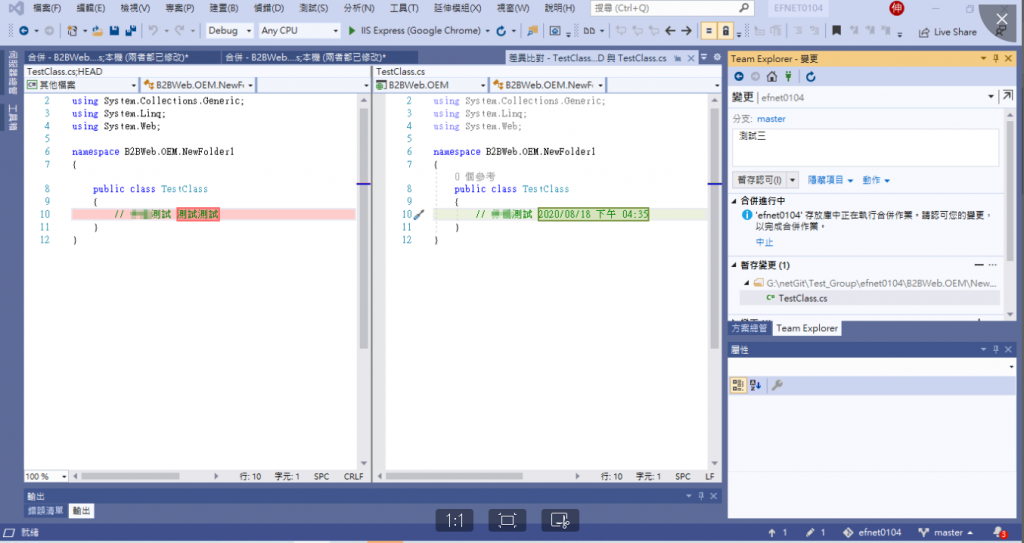Click the master branch link in Team Explorer
Image resolution: width=1024 pixels, height=543 pixels.
pos(771,119)
